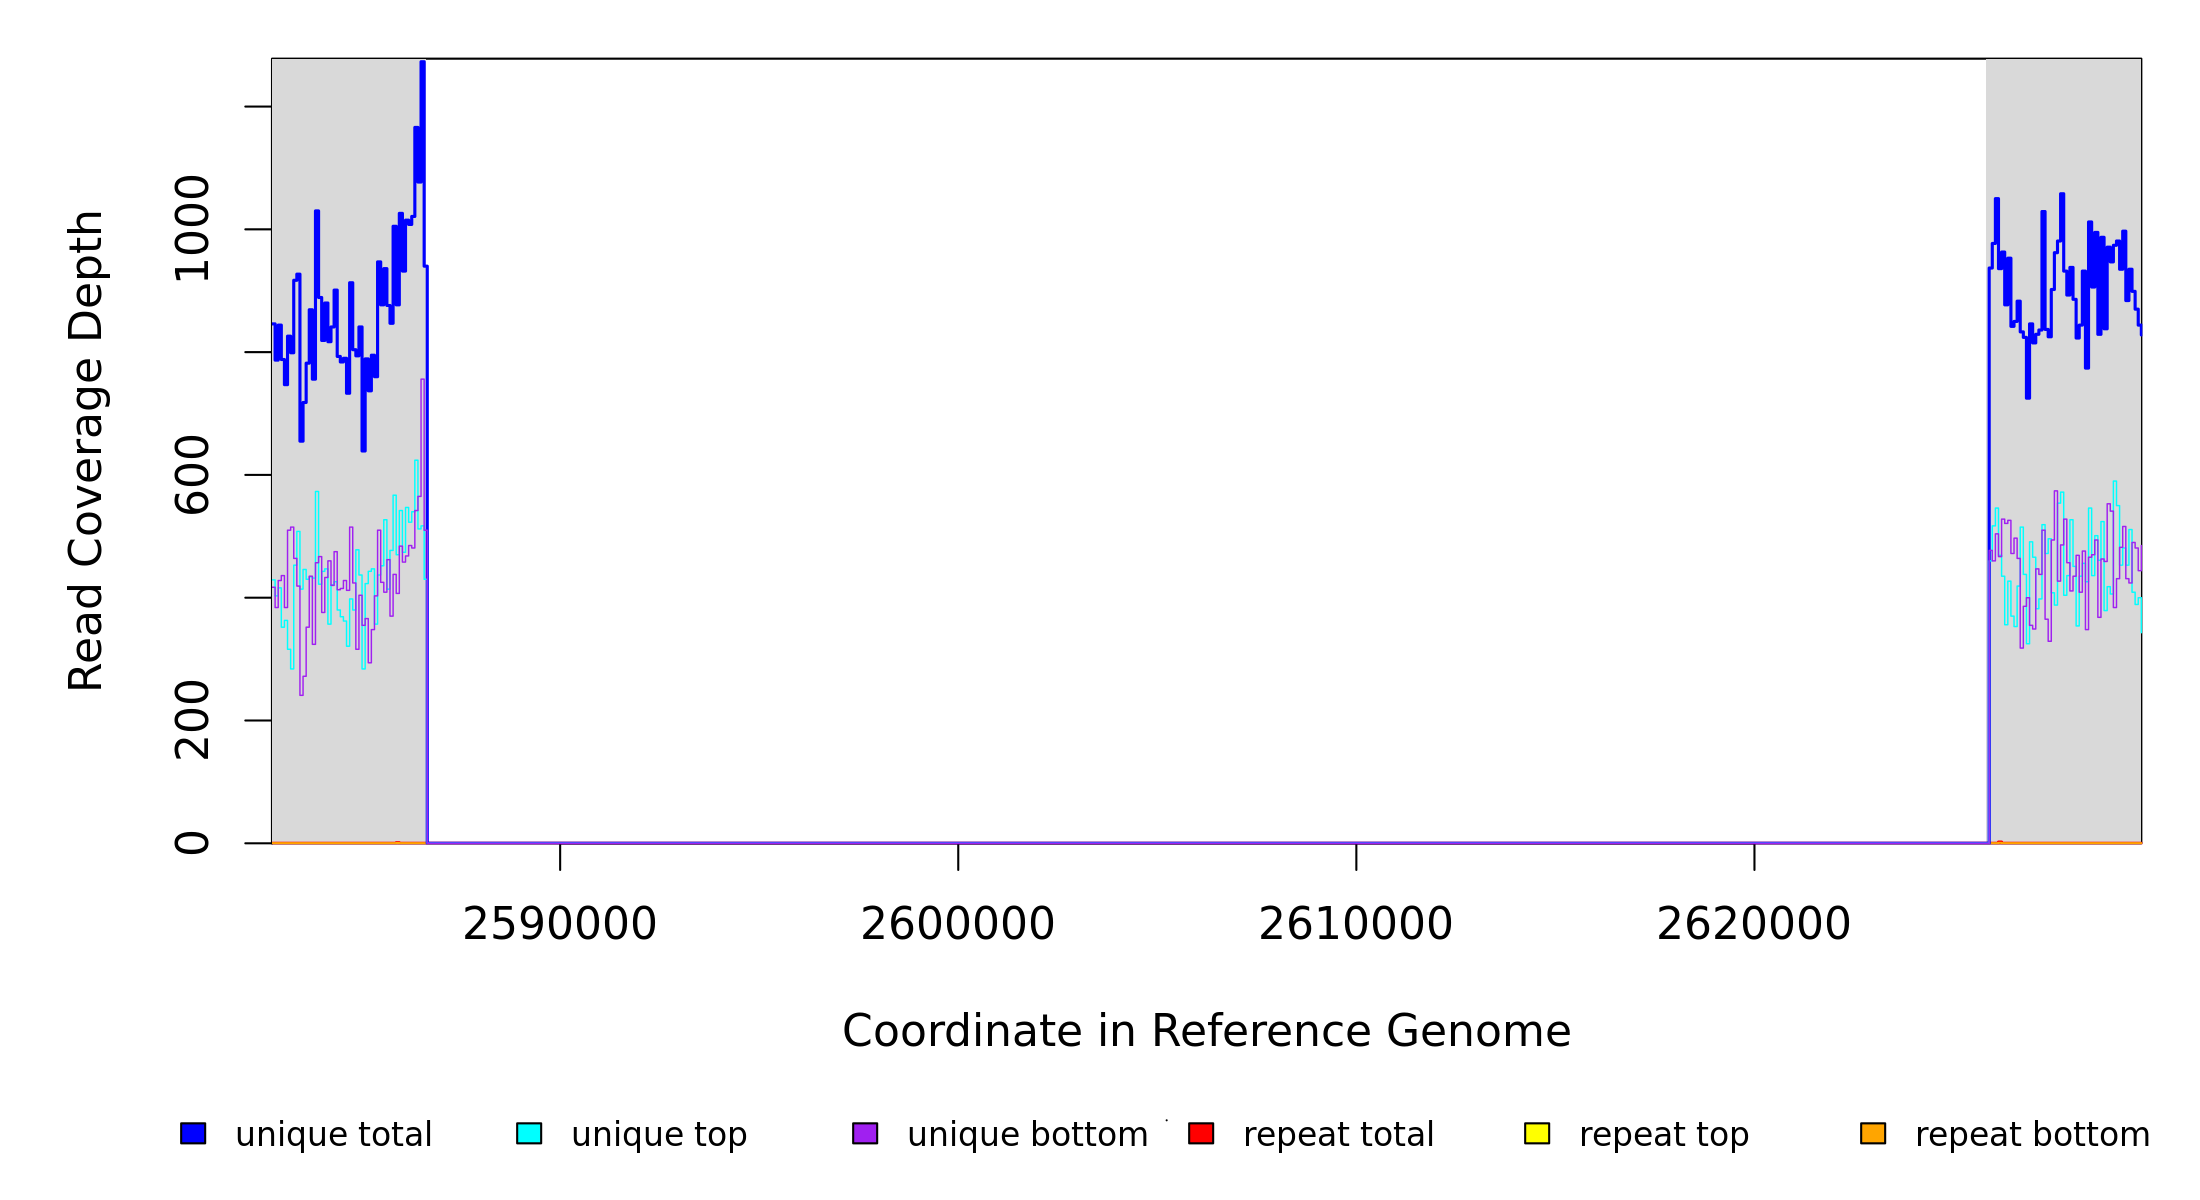
Task: Click the 1000 y-axis tick label
Action: point(192,229)
